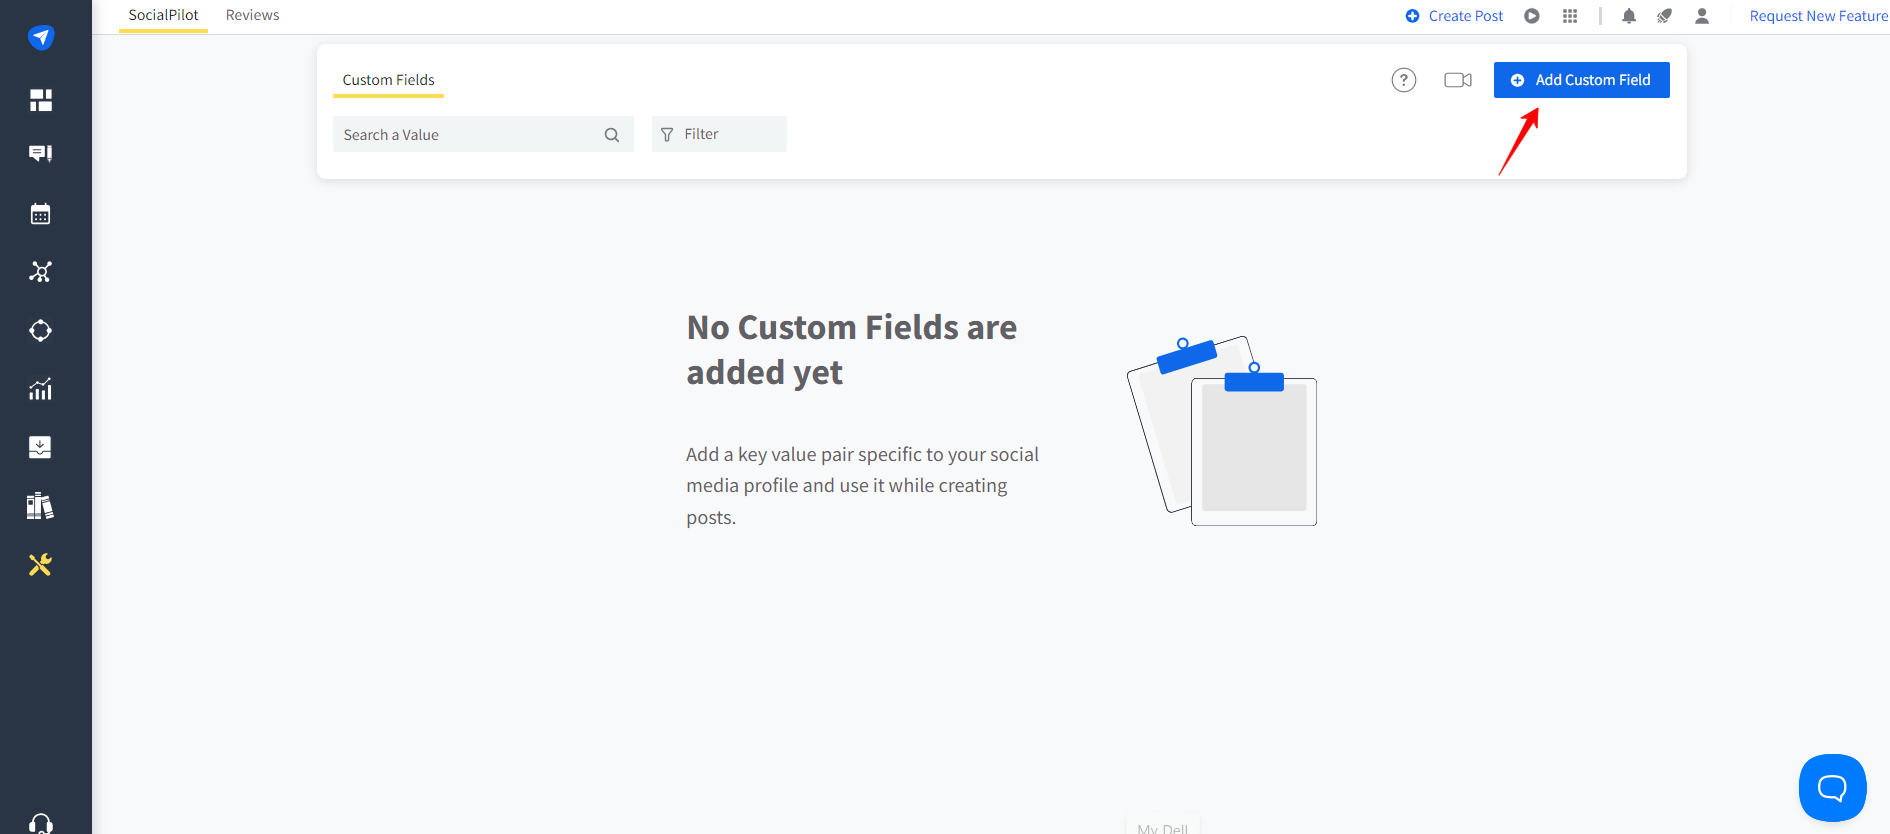The width and height of the screenshot is (1890, 834).
Task: Select the Custom Fields tab
Action: pyautogui.click(x=388, y=80)
